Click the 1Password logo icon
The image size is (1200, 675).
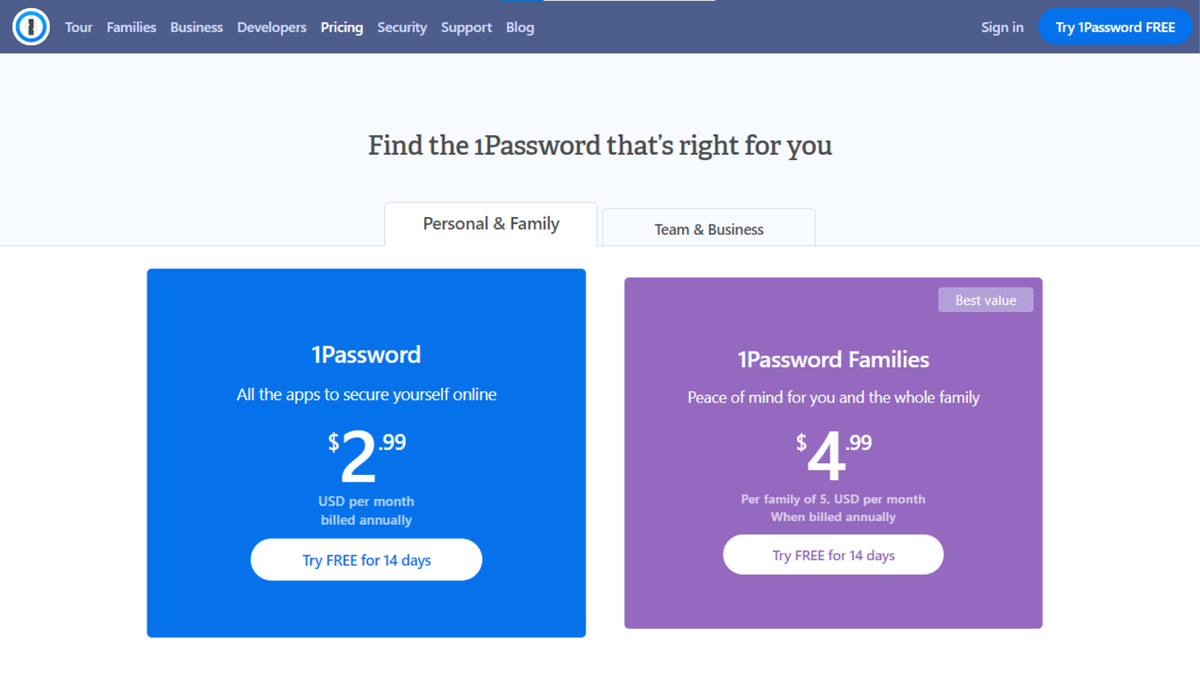[x=30, y=27]
